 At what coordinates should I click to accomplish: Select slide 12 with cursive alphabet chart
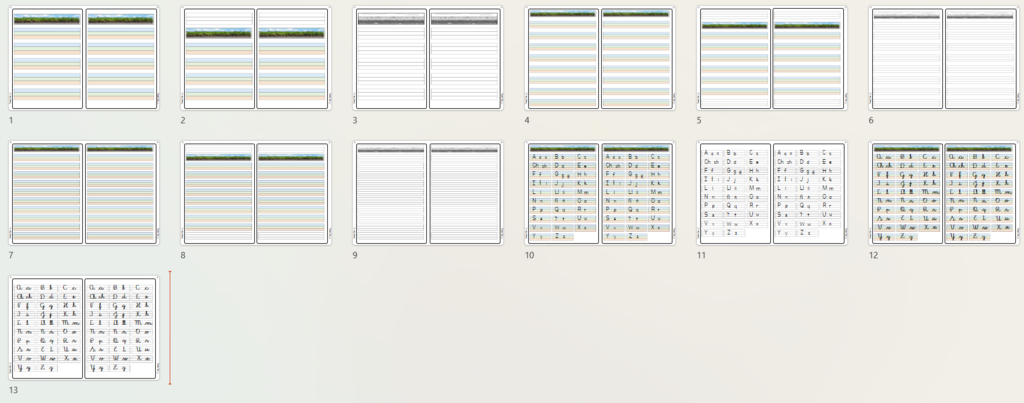pyautogui.click(x=944, y=193)
